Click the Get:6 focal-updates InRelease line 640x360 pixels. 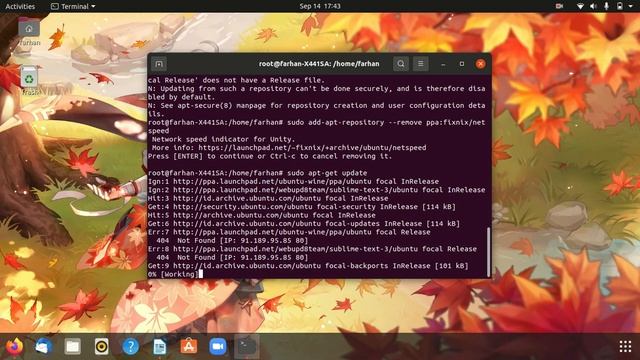304,224
